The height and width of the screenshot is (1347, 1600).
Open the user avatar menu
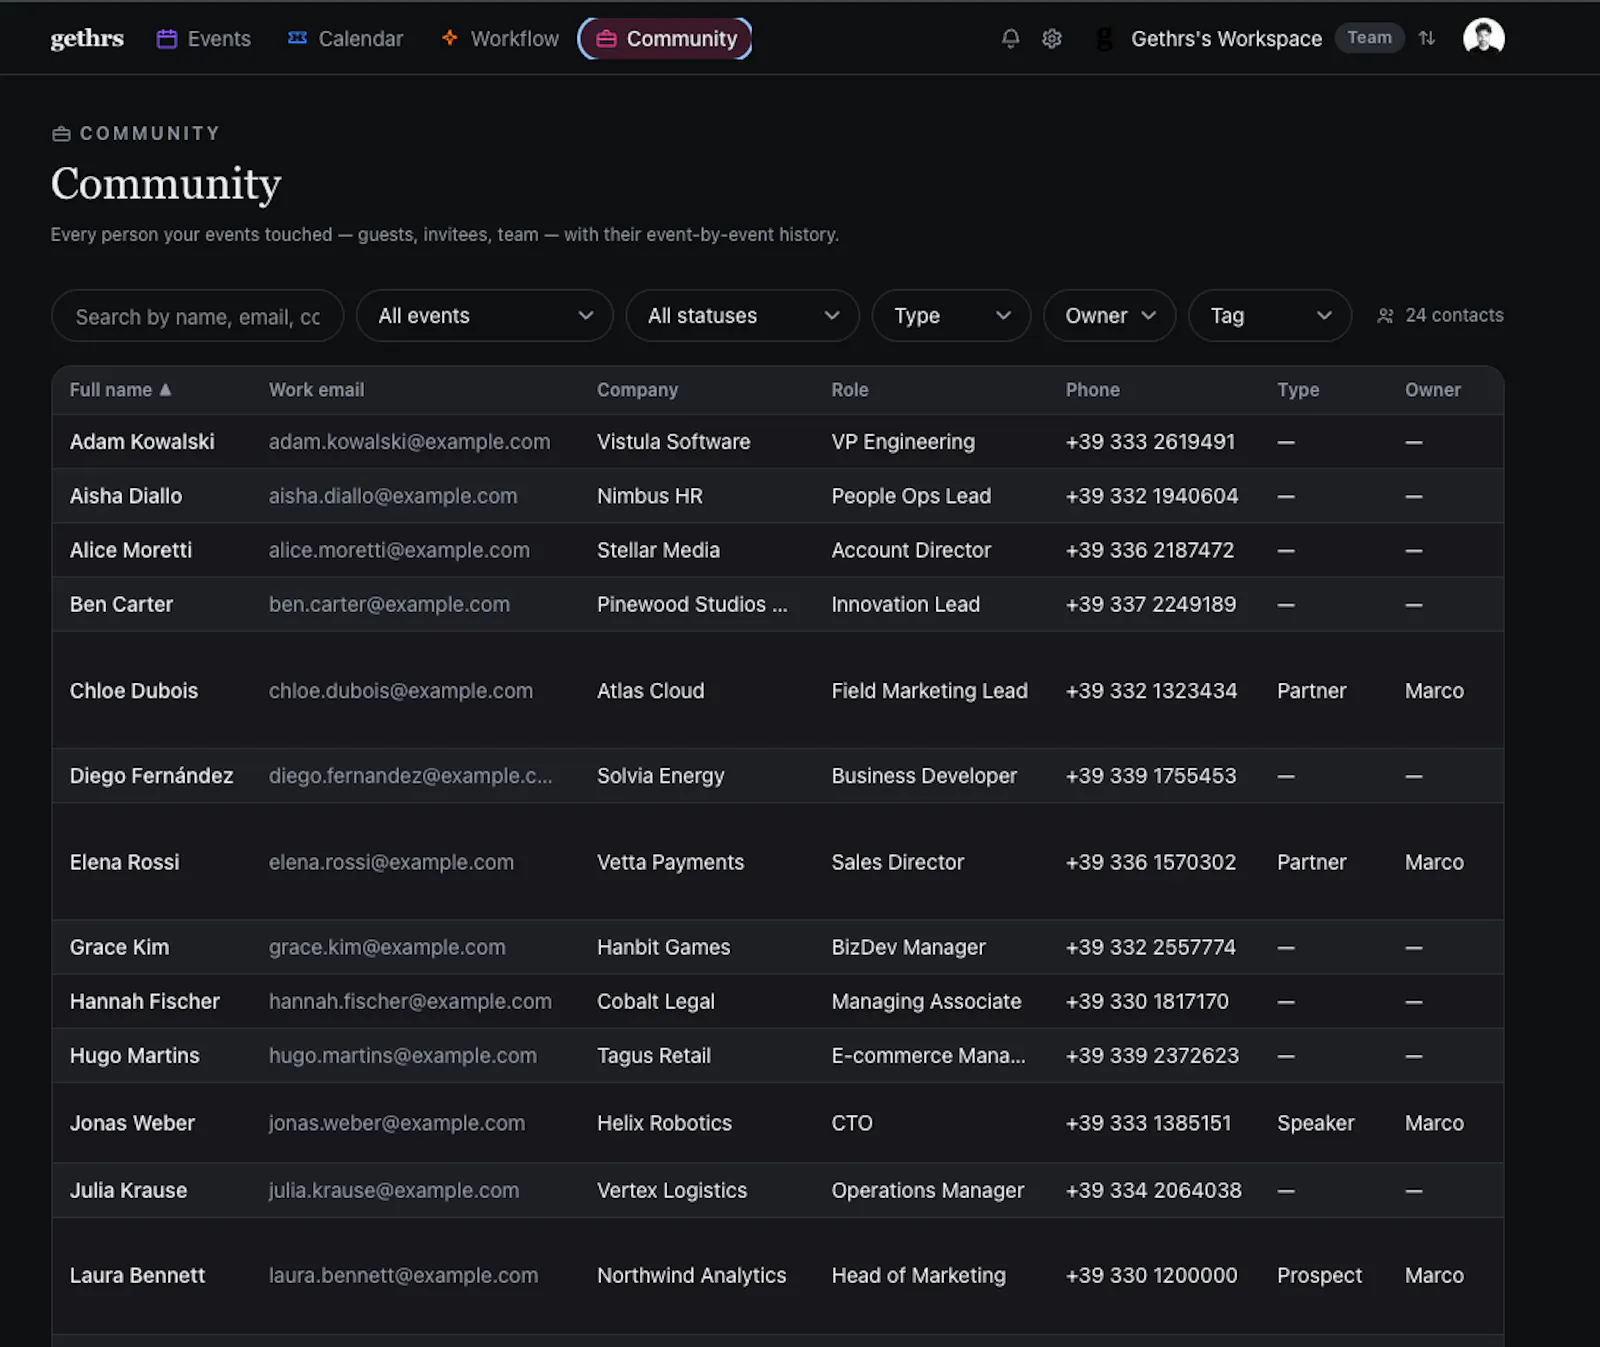(1483, 37)
